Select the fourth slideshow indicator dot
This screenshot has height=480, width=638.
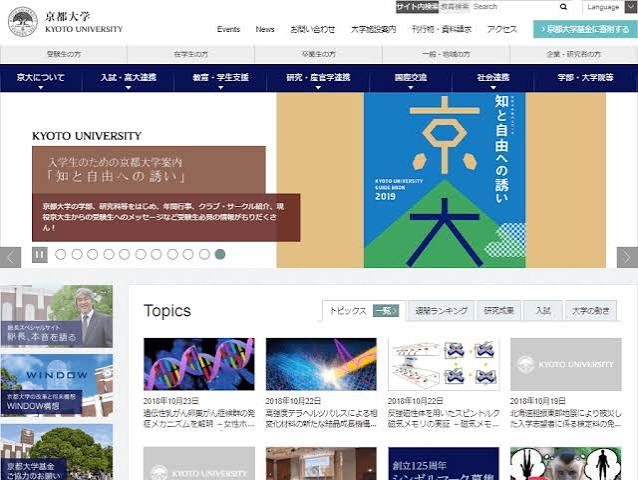pos(109,255)
